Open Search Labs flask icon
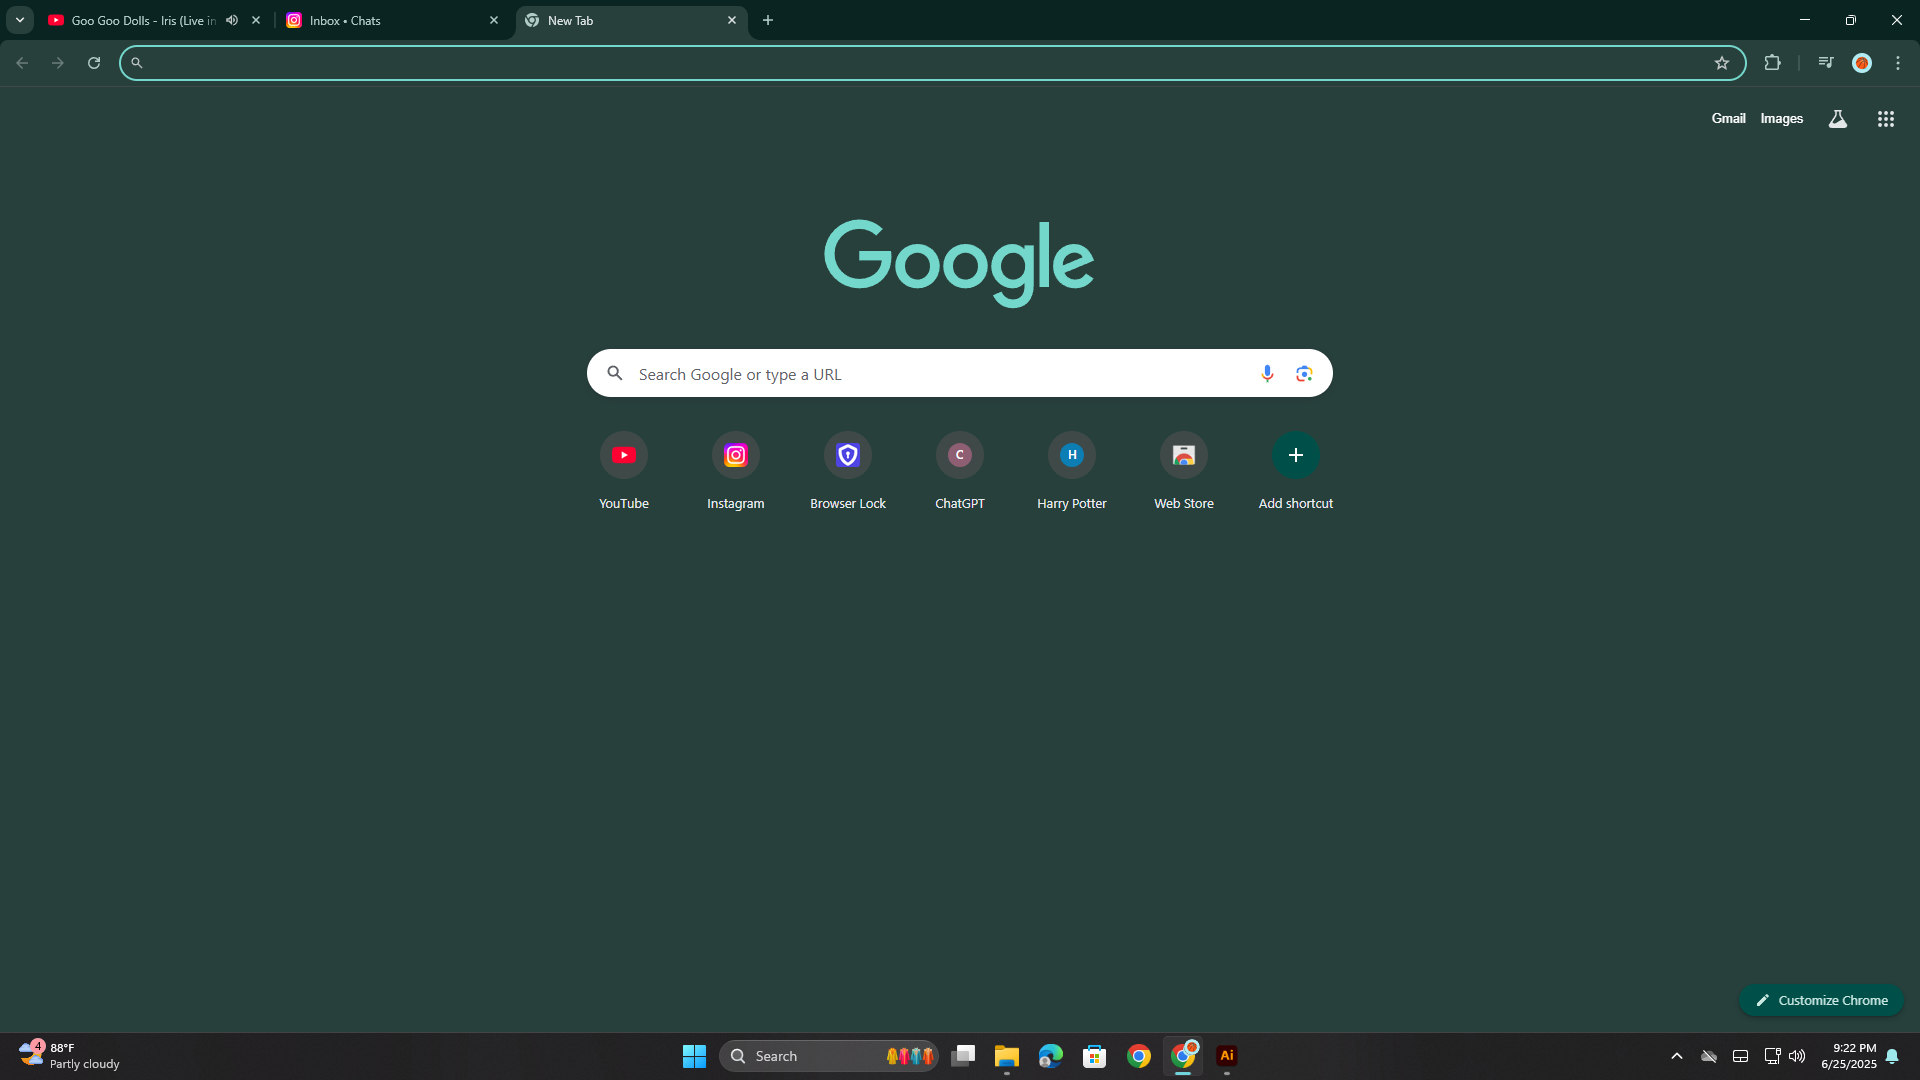This screenshot has width=1920, height=1080. [x=1838, y=119]
